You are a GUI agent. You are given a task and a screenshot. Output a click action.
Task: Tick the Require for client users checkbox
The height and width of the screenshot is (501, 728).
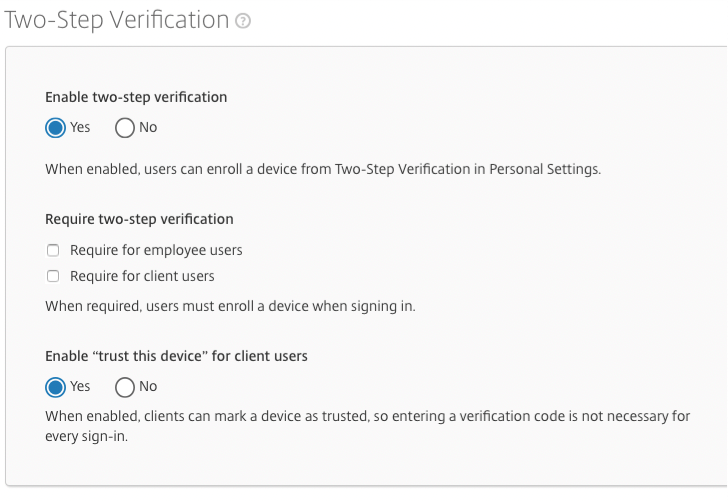click(x=53, y=277)
